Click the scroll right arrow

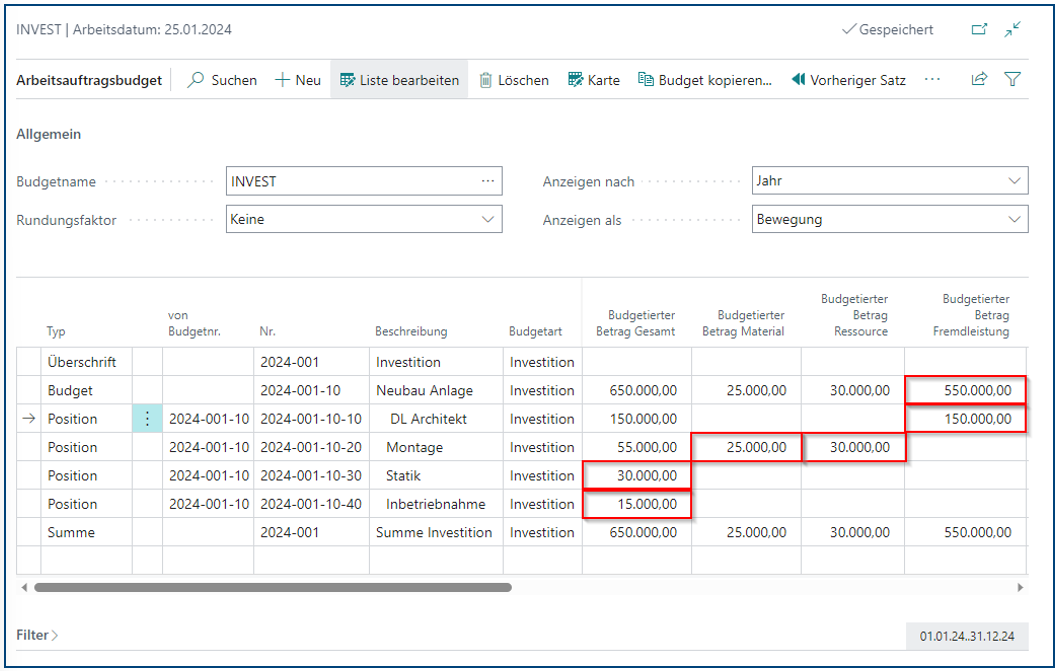coord(1020,587)
